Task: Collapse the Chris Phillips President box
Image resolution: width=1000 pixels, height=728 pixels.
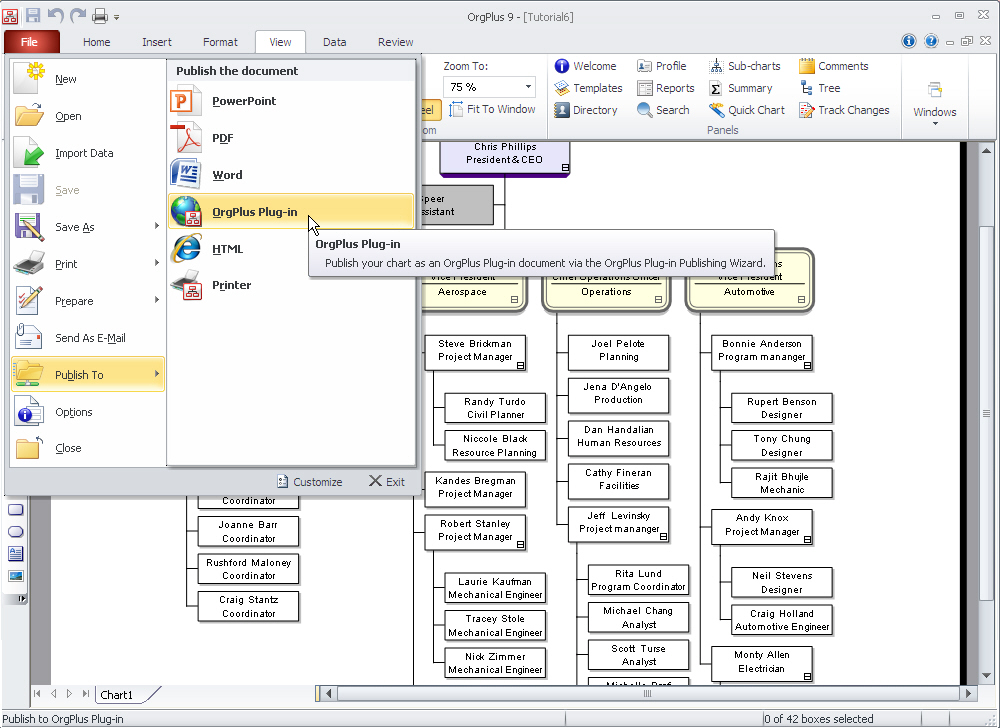Action: point(565,168)
